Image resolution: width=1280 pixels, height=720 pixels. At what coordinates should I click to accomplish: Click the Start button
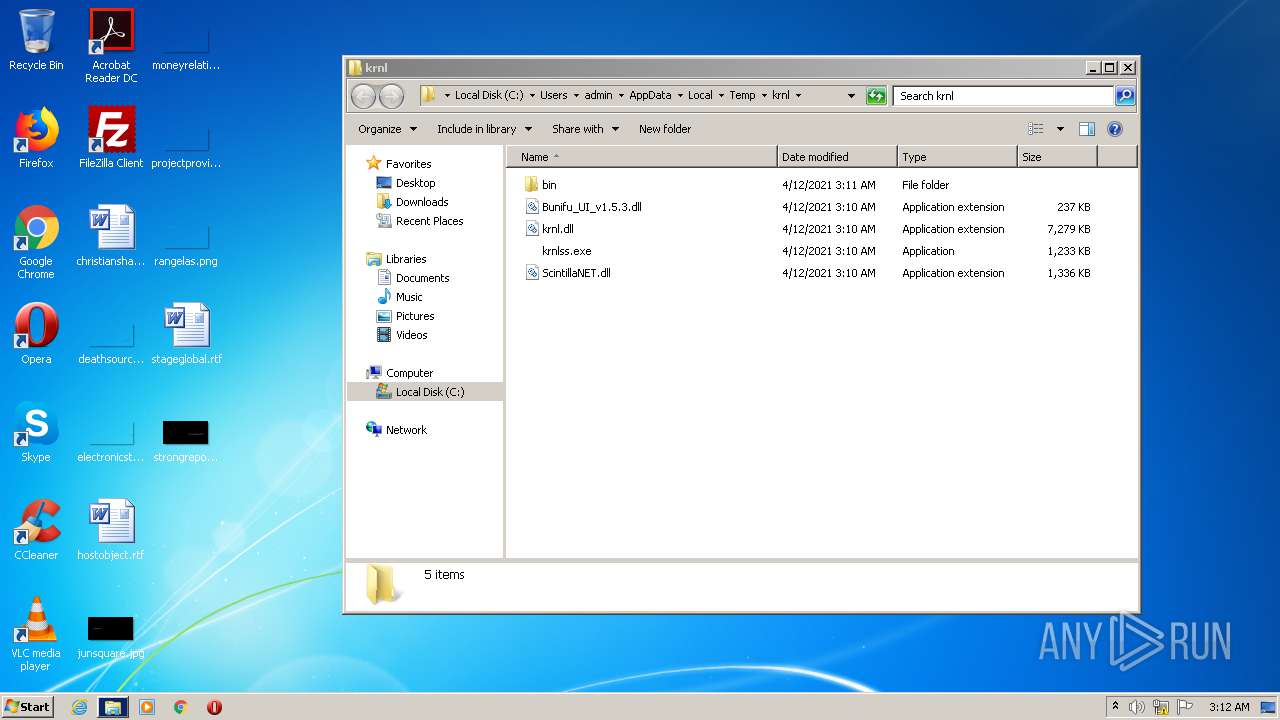click(x=28, y=707)
